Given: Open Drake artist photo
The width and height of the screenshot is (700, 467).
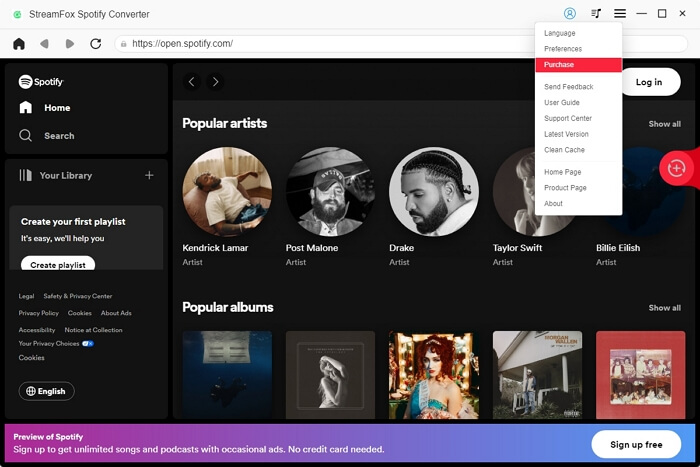Looking at the screenshot, I should [x=434, y=192].
